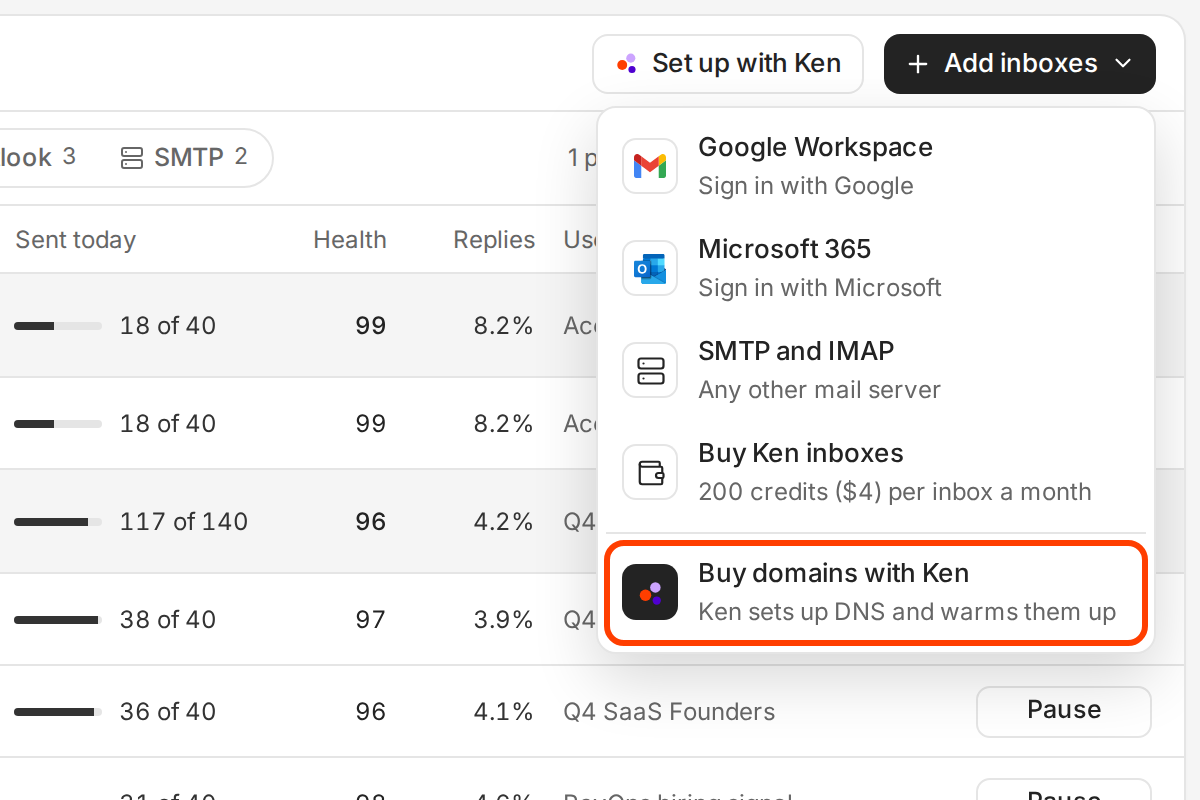The image size is (1200, 800).
Task: Choose Google Workspace from the menu
Action: [876, 165]
